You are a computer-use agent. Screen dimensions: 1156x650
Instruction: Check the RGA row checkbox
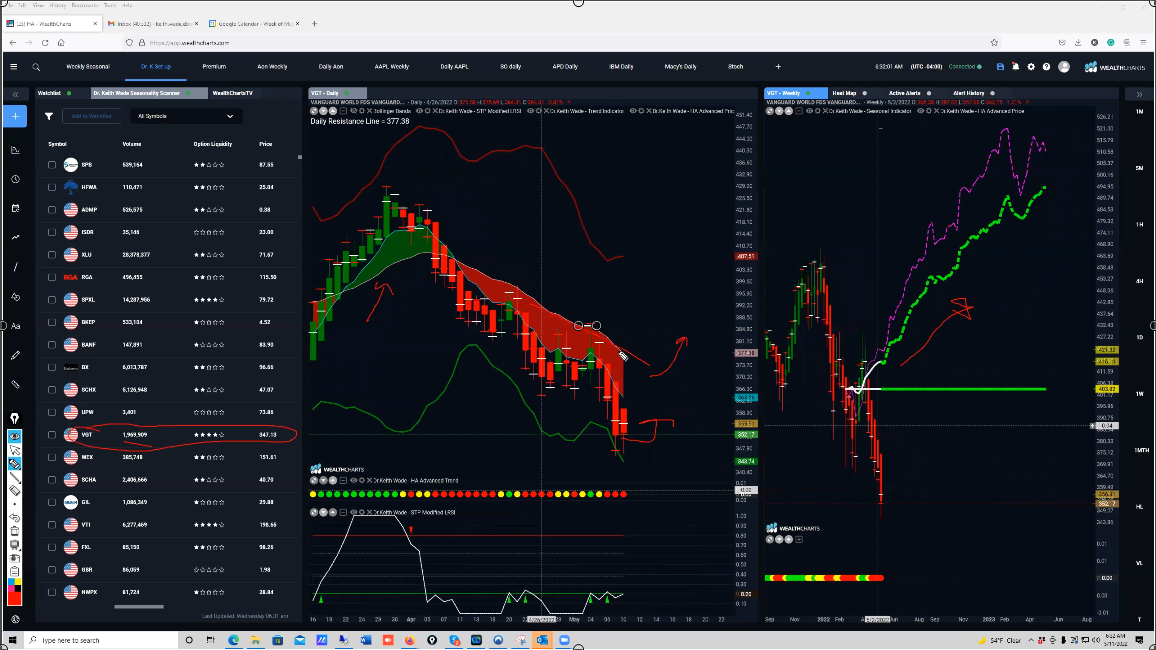pyautogui.click(x=52, y=277)
